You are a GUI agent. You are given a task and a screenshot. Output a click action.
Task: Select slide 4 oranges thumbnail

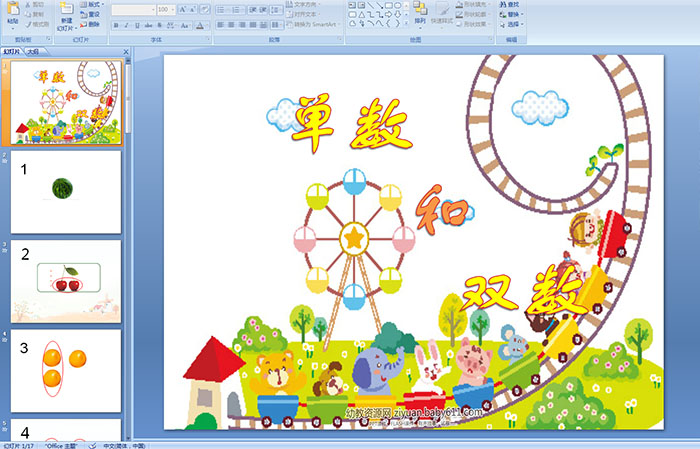[x=66, y=370]
